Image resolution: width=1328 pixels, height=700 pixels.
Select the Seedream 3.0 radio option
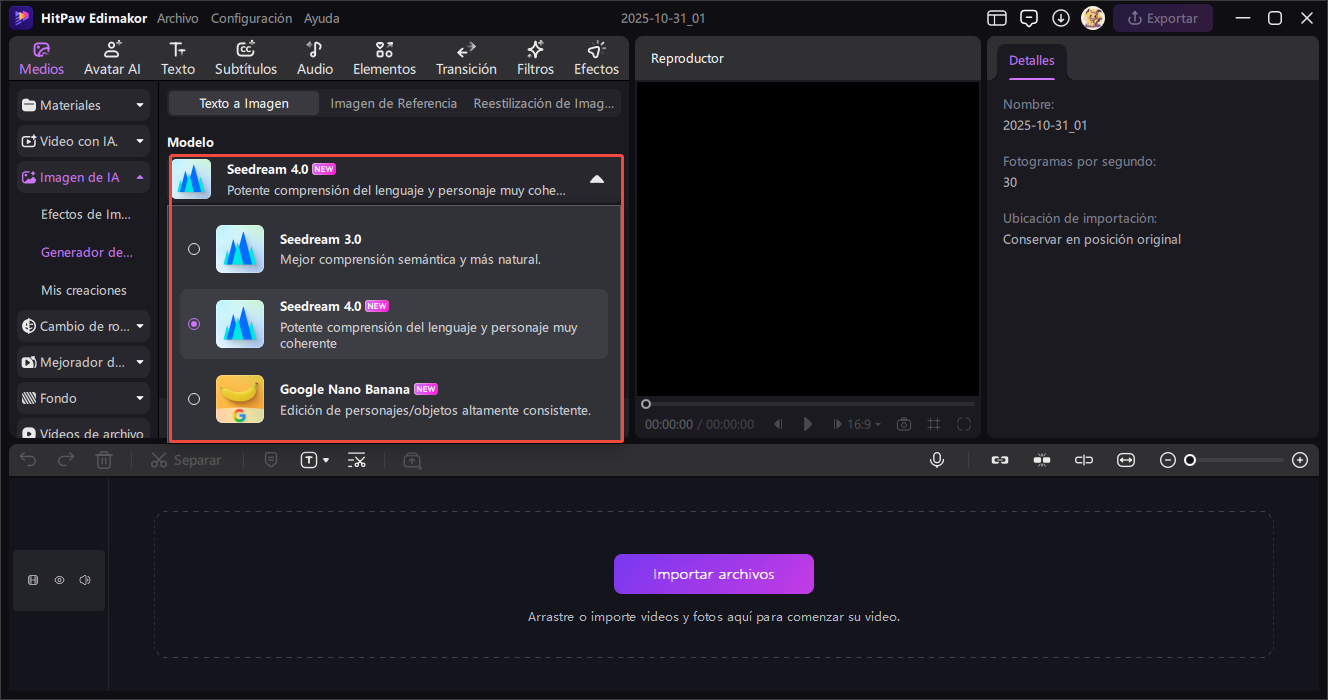[194, 249]
